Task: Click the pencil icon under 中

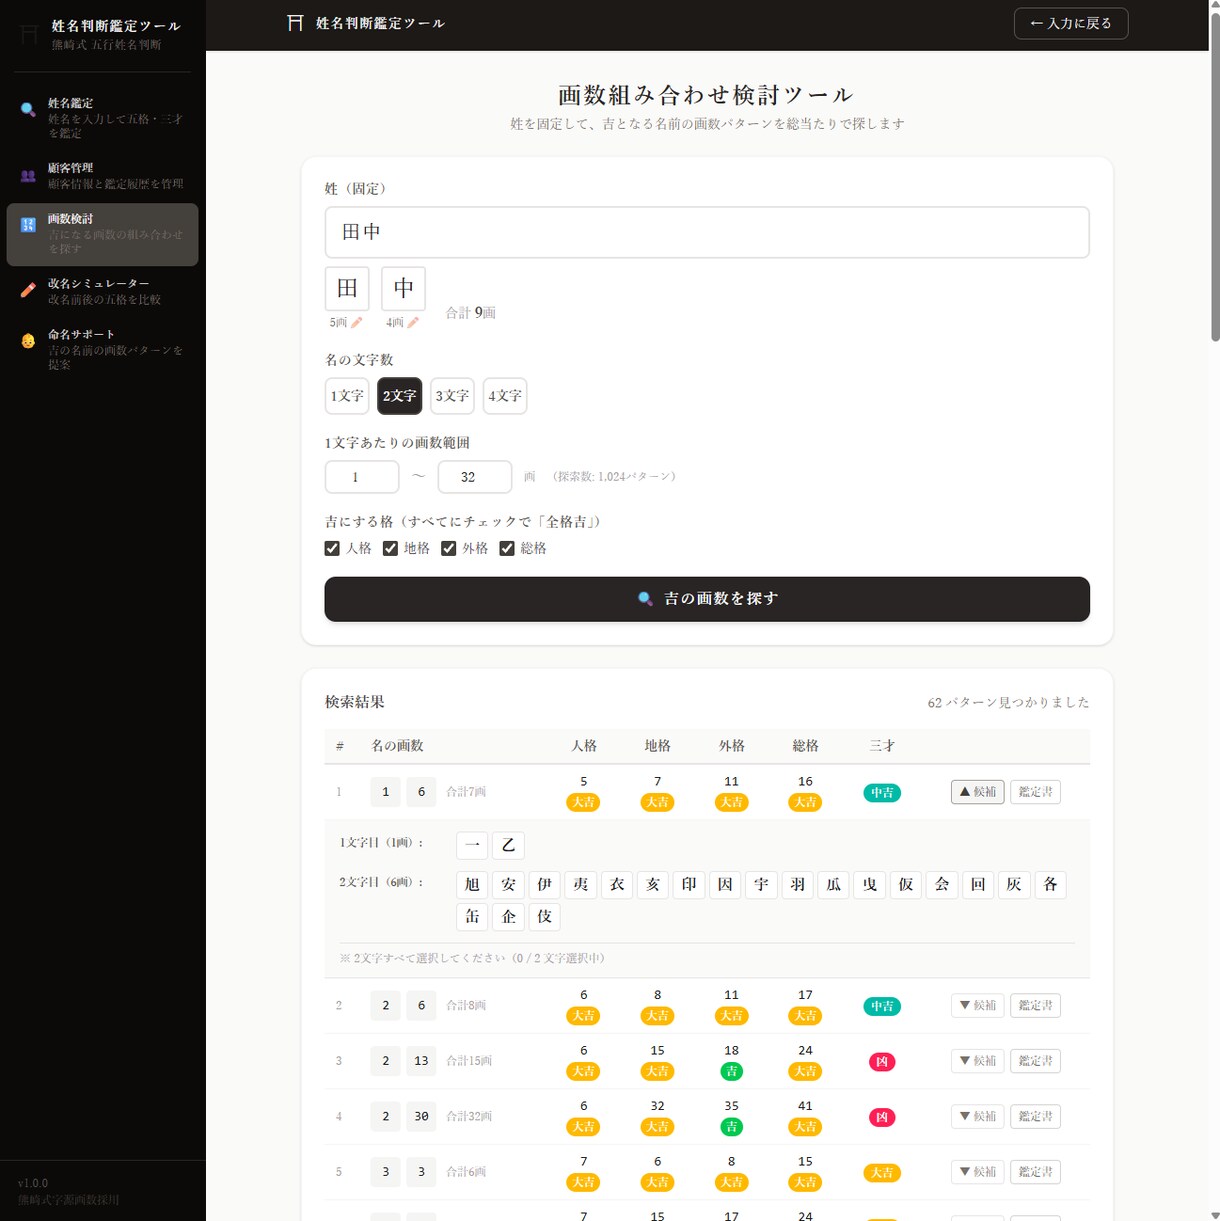Action: 413,322
